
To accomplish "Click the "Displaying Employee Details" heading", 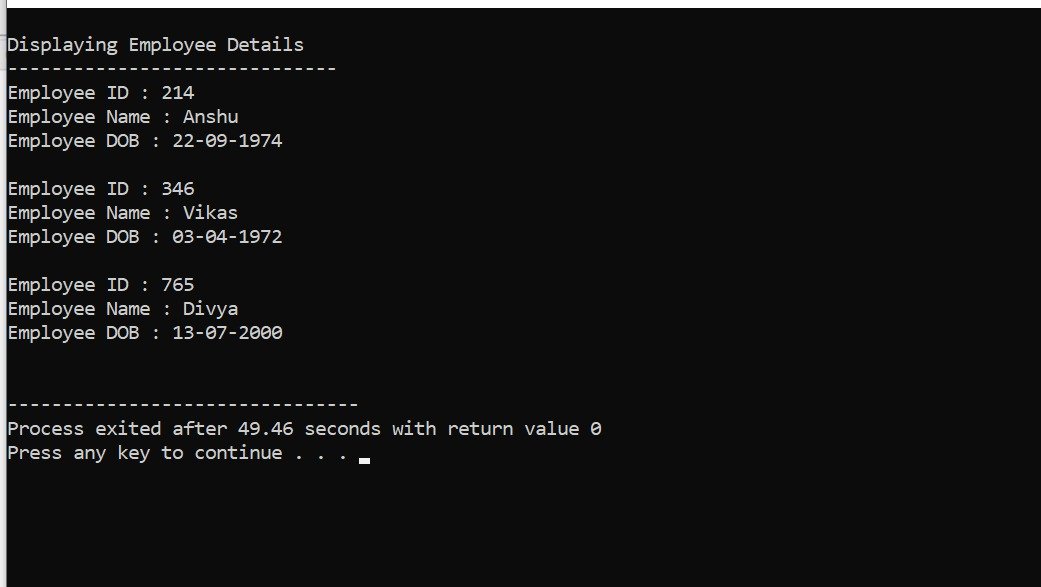I will 155,45.
